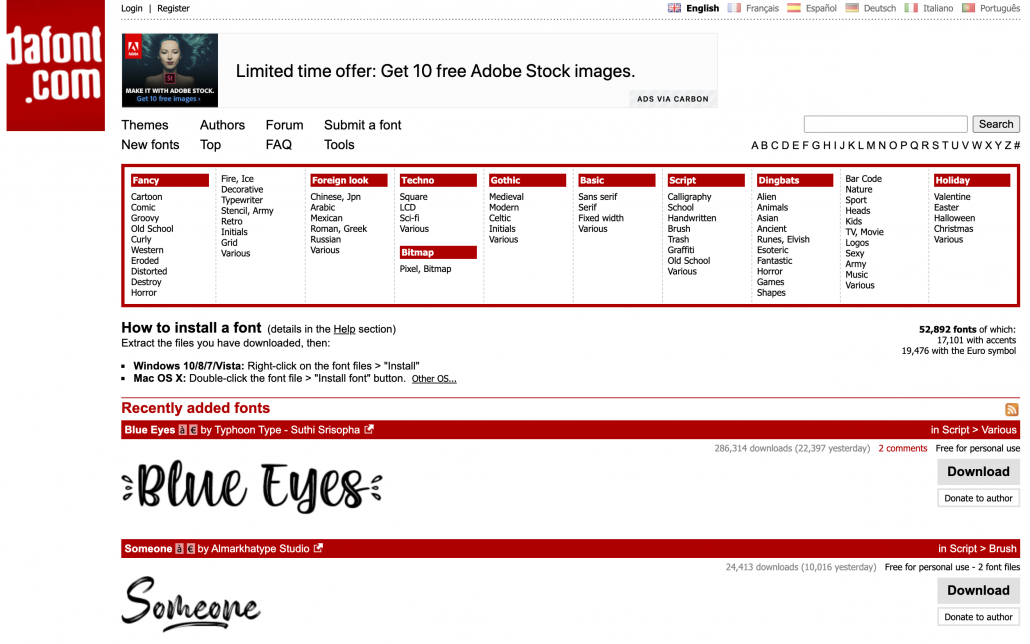Click the Spanish flag icon
Viewport: 1030px width, 644px height.
pyautogui.click(x=794, y=8)
